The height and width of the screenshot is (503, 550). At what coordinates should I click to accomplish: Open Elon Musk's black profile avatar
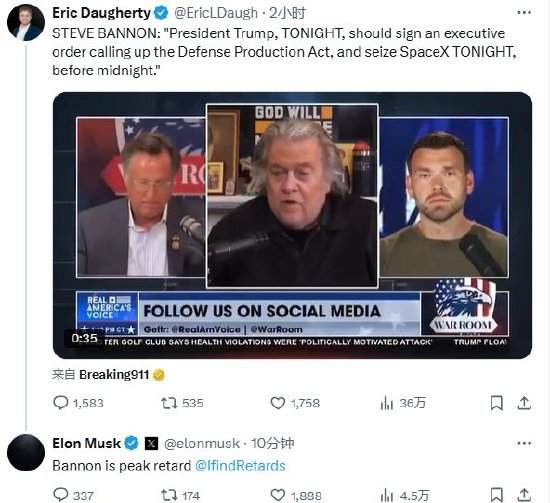coord(26,452)
